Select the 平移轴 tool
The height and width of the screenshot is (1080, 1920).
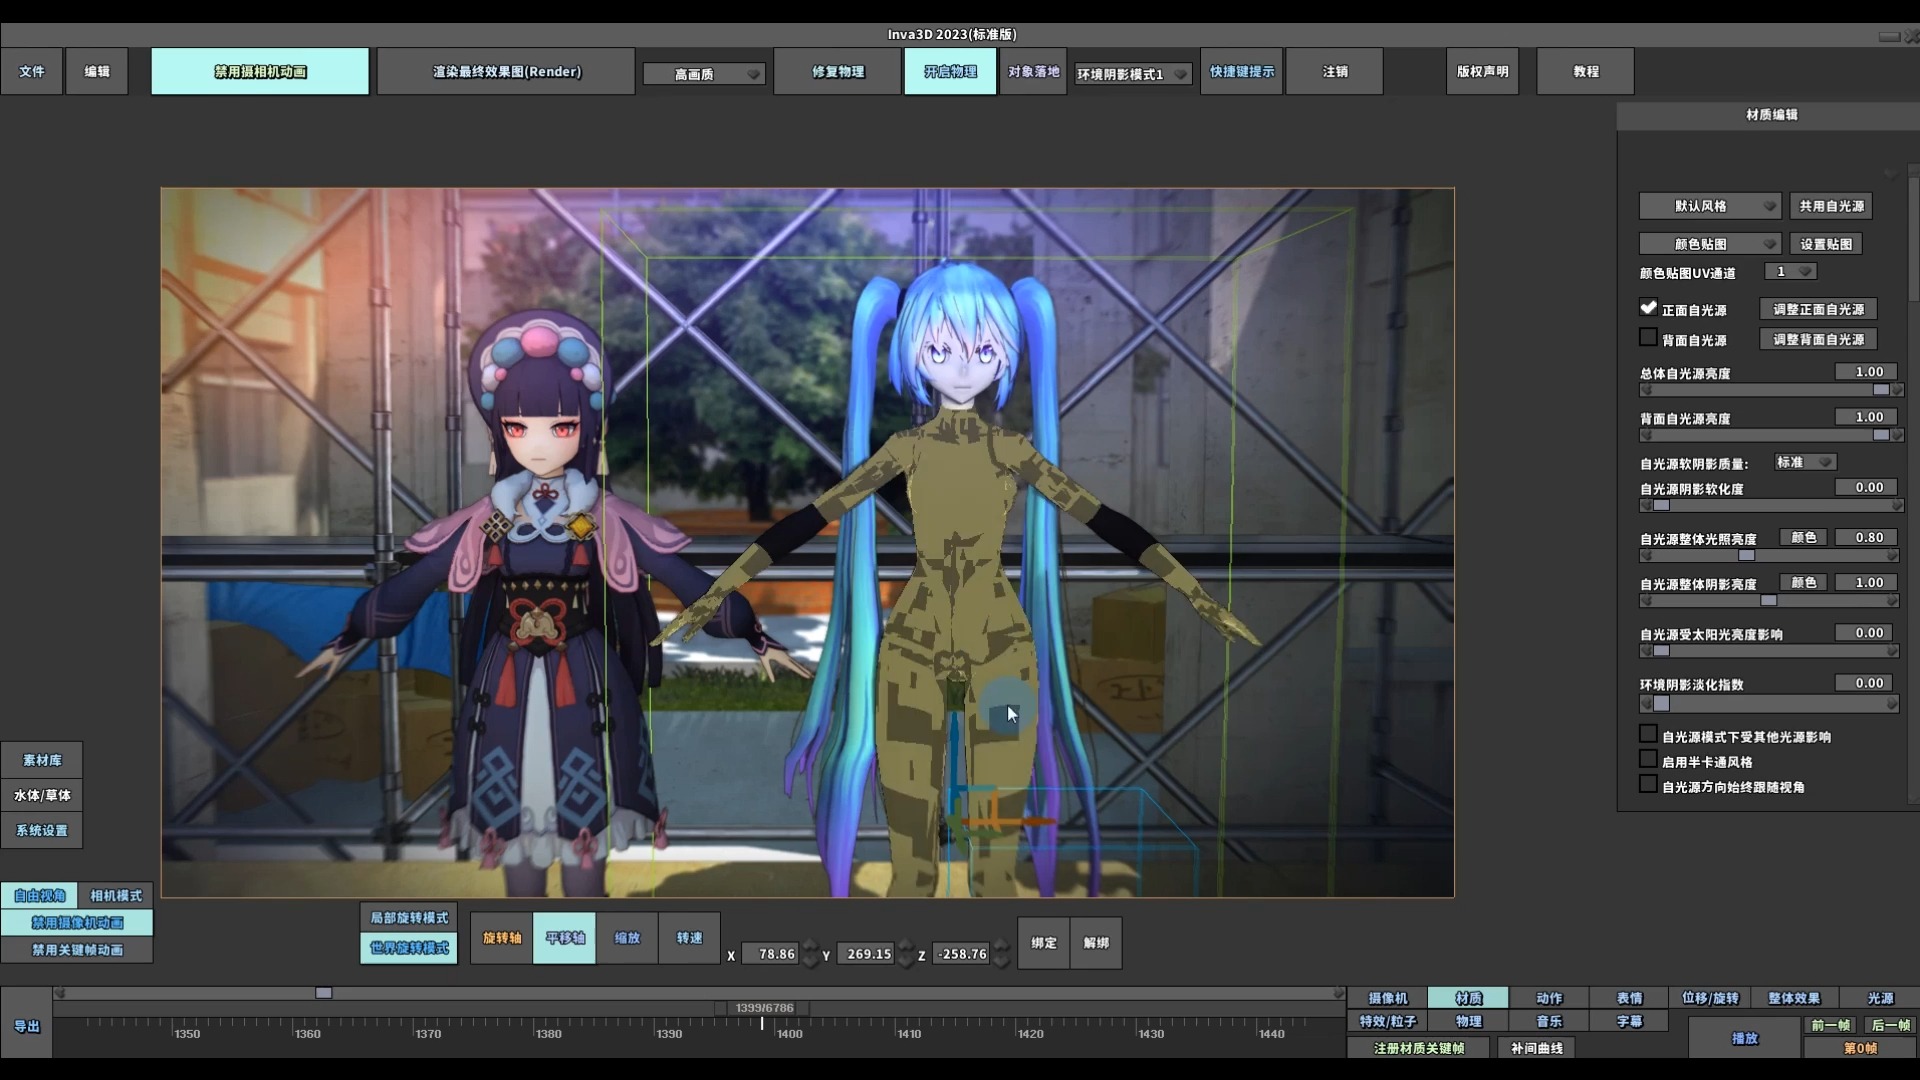pyautogui.click(x=565, y=938)
